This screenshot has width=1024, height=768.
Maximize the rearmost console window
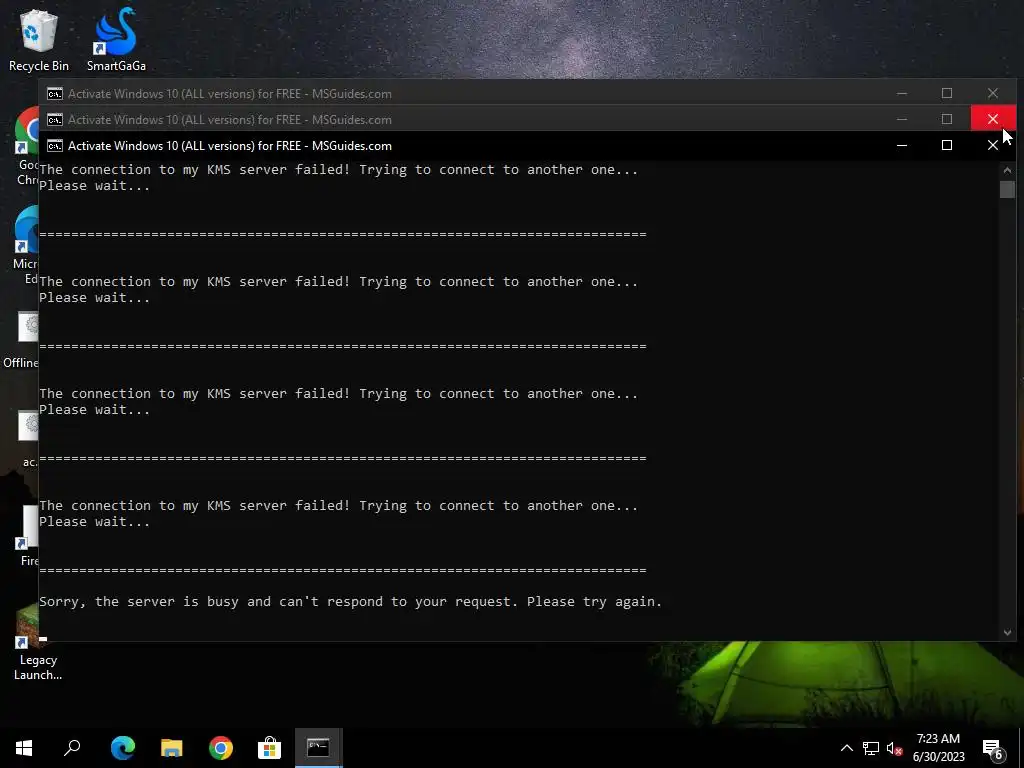pos(947,93)
